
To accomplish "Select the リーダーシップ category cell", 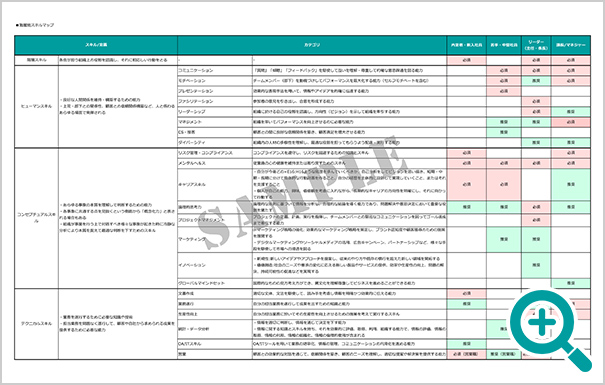I will click(x=215, y=112).
